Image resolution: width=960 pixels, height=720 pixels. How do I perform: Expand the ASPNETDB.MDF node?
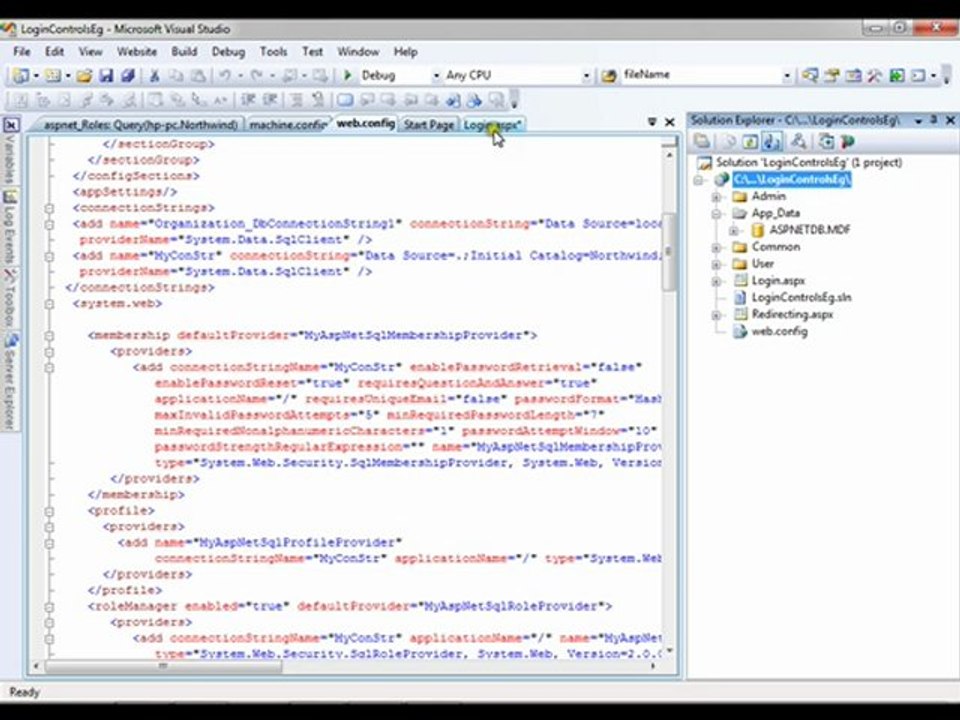(x=733, y=231)
